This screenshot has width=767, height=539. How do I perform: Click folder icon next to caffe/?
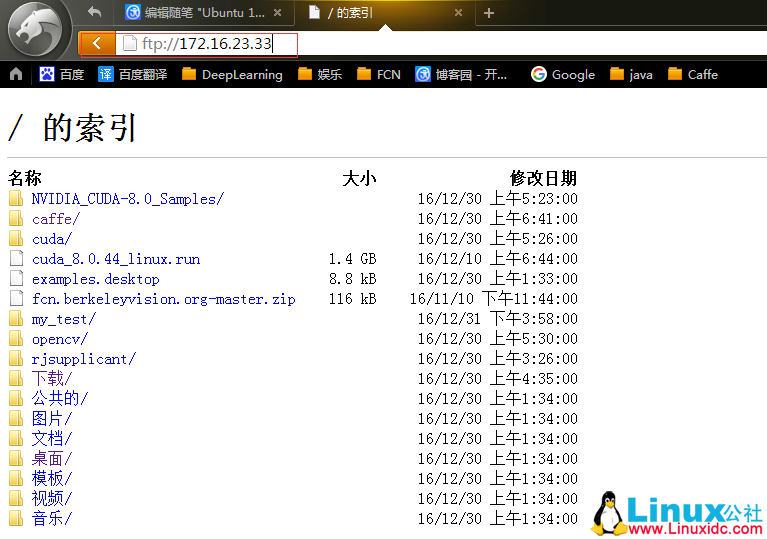pyautogui.click(x=16, y=218)
